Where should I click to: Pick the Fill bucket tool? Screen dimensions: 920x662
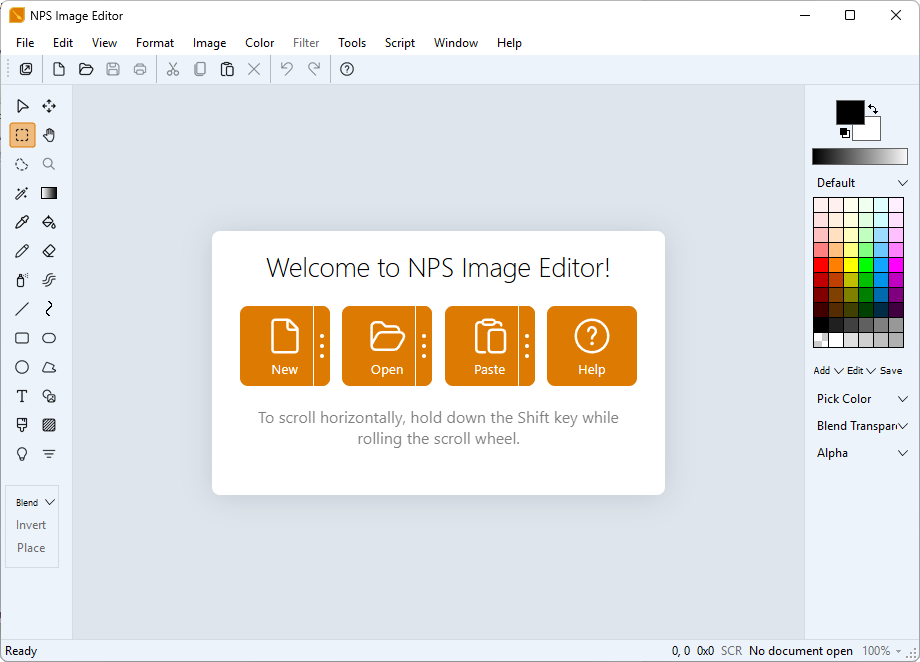[x=48, y=222]
